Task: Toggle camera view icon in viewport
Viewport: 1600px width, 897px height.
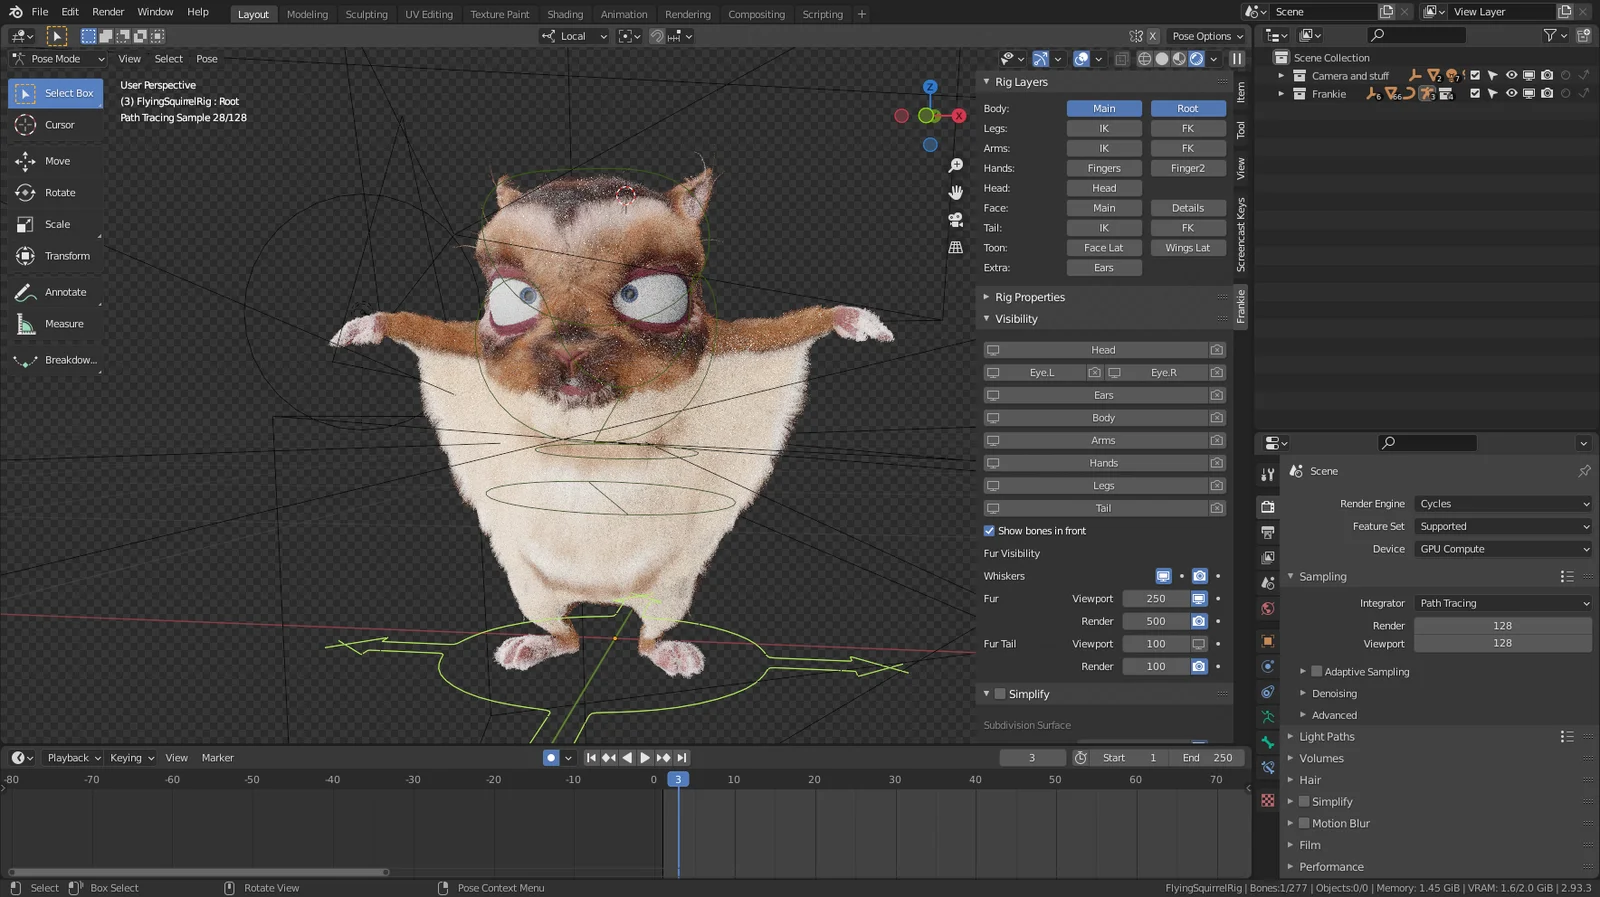Action: click(956, 220)
